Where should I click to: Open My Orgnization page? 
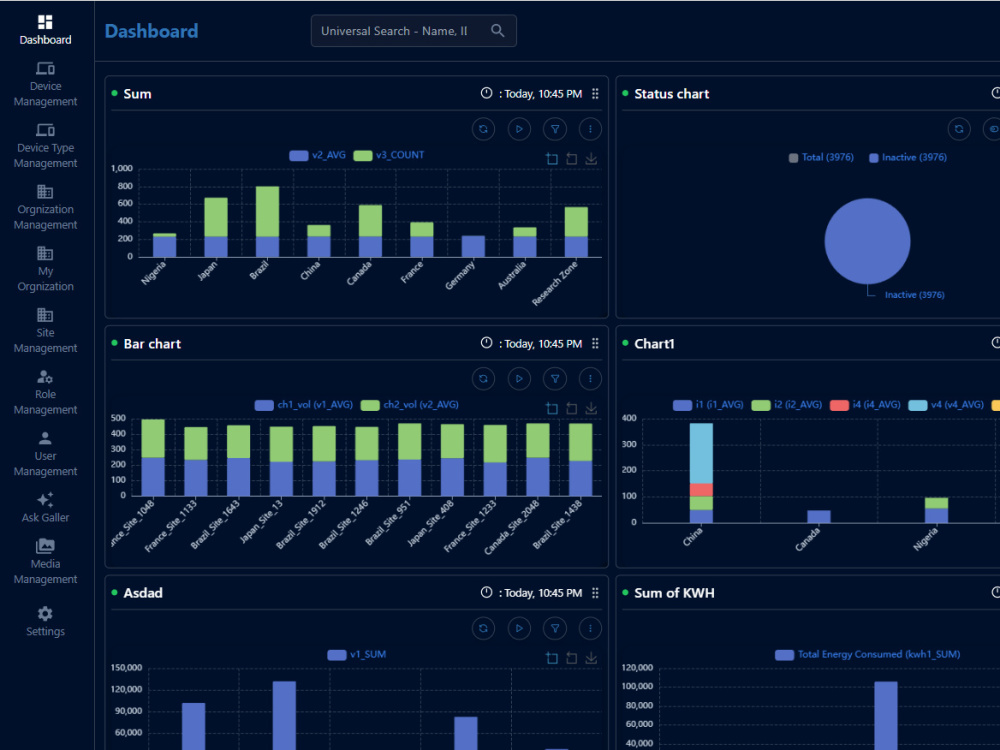pos(45,270)
